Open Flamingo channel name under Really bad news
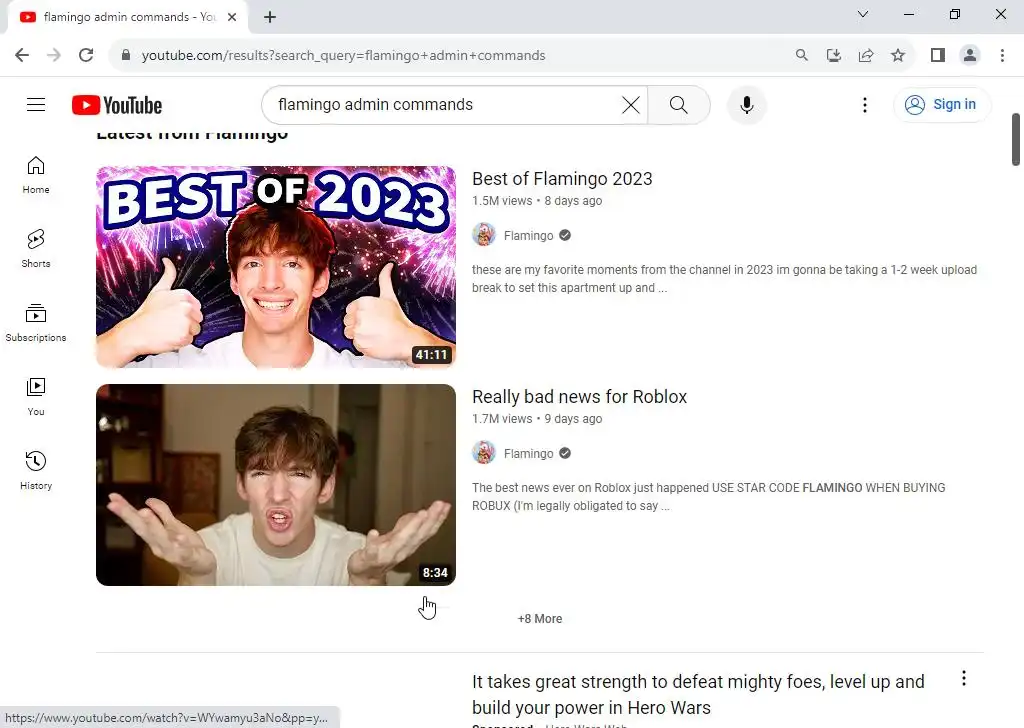The height and width of the screenshot is (728, 1024). (x=528, y=453)
